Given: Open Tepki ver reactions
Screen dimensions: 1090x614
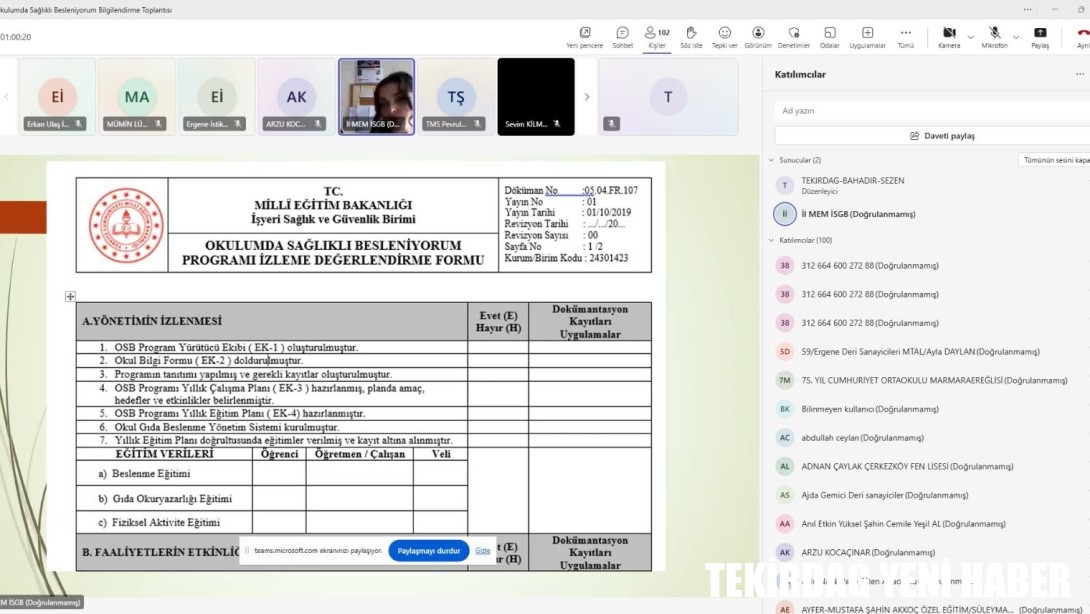Looking at the screenshot, I should coord(724,38).
